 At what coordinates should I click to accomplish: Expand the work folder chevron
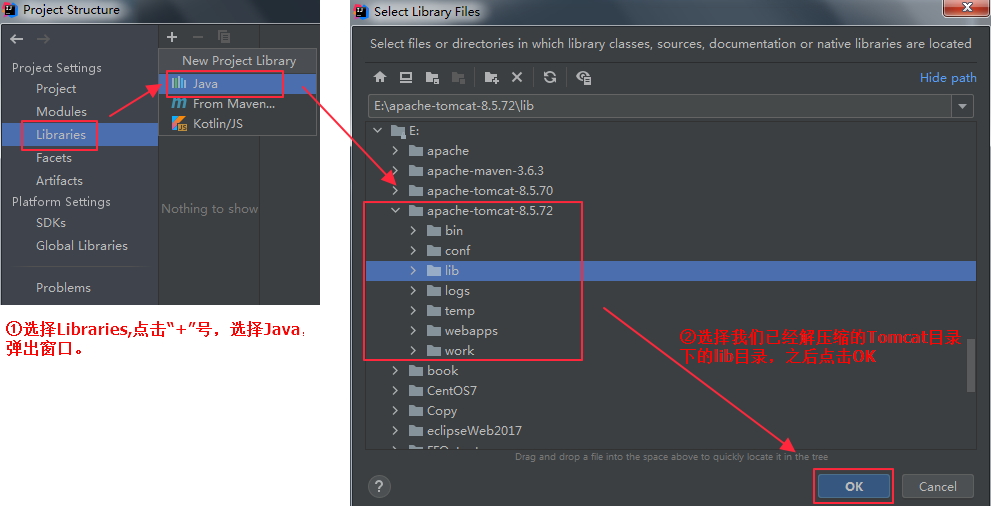[x=413, y=351]
